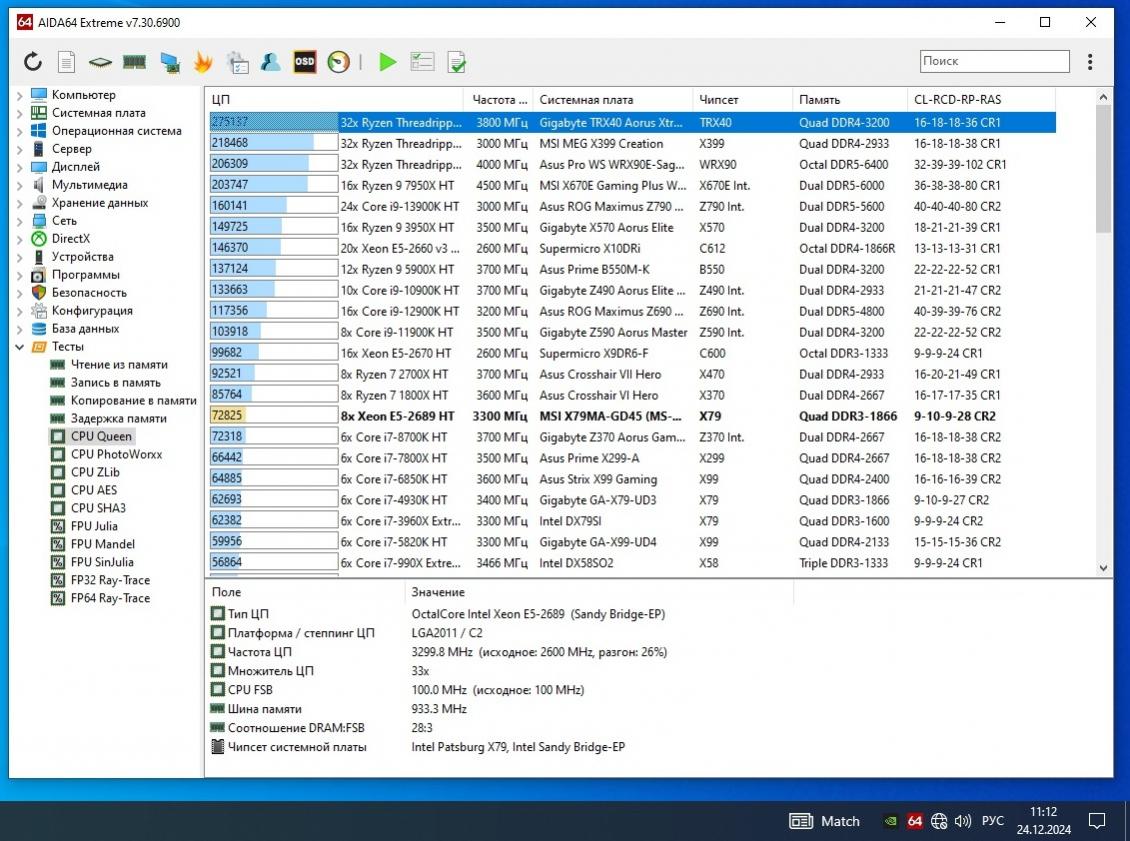Select the CPU PhotoWorxx test
1130x841 pixels.
pos(116,454)
